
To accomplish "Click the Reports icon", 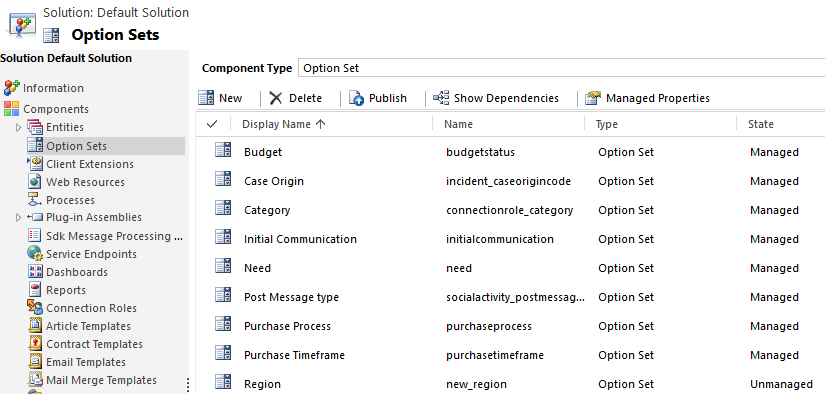I will pyautogui.click(x=35, y=289).
